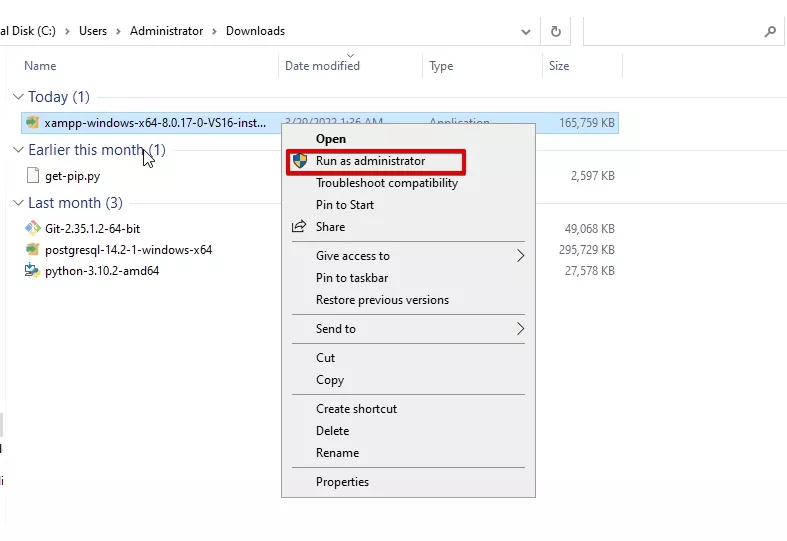This screenshot has width=787, height=541.
Task: Collapse the Last month group
Action: (x=18, y=203)
